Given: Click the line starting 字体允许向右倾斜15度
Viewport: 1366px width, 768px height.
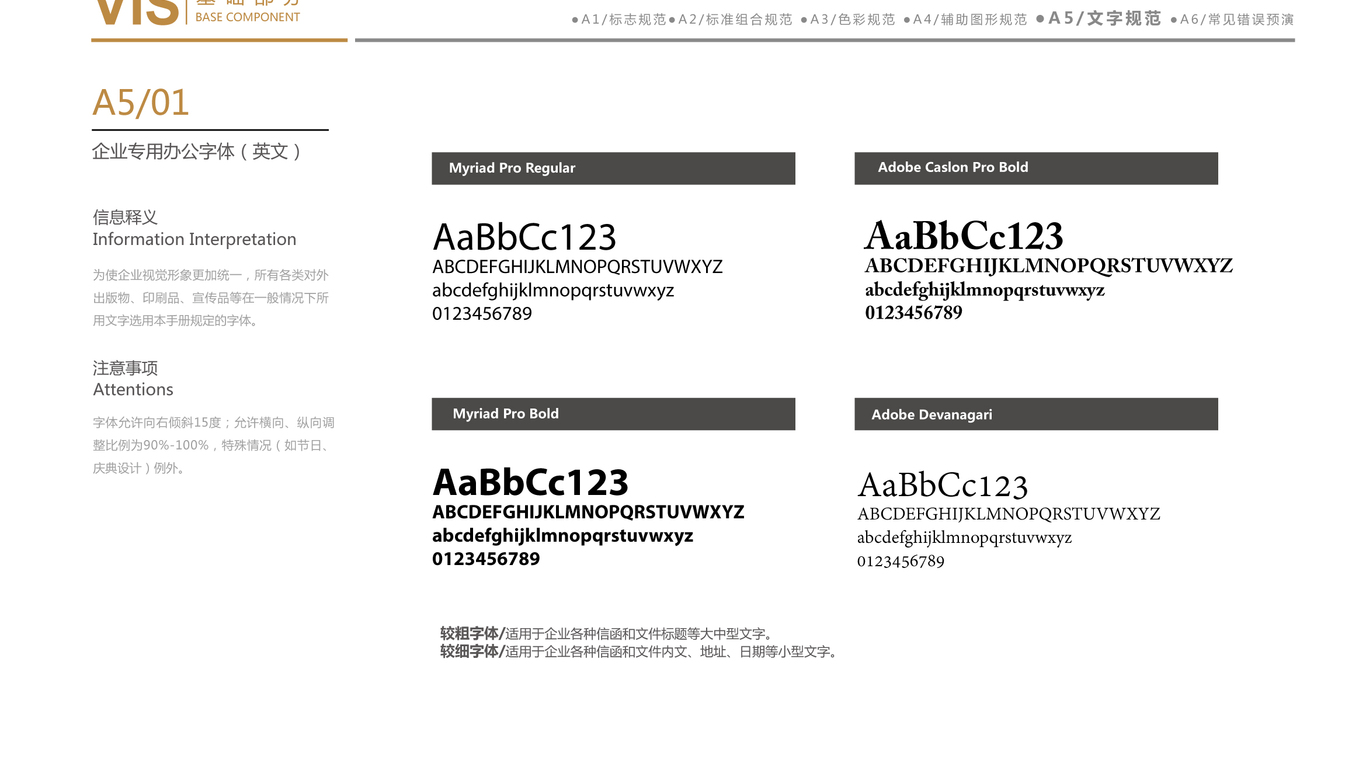Looking at the screenshot, I should pyautogui.click(x=214, y=423).
